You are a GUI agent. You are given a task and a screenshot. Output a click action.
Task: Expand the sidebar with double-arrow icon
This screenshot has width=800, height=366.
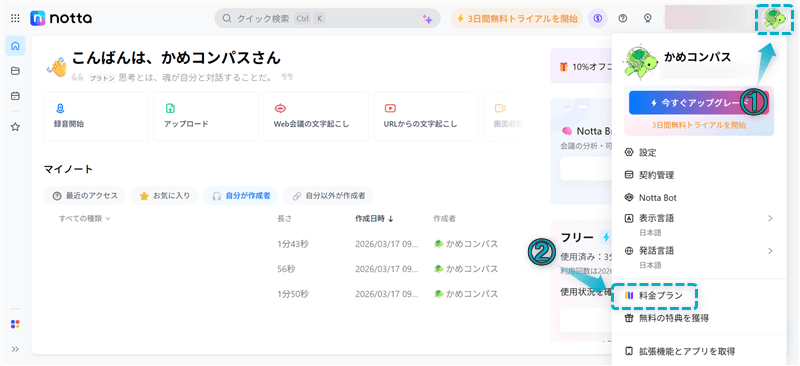point(15,349)
